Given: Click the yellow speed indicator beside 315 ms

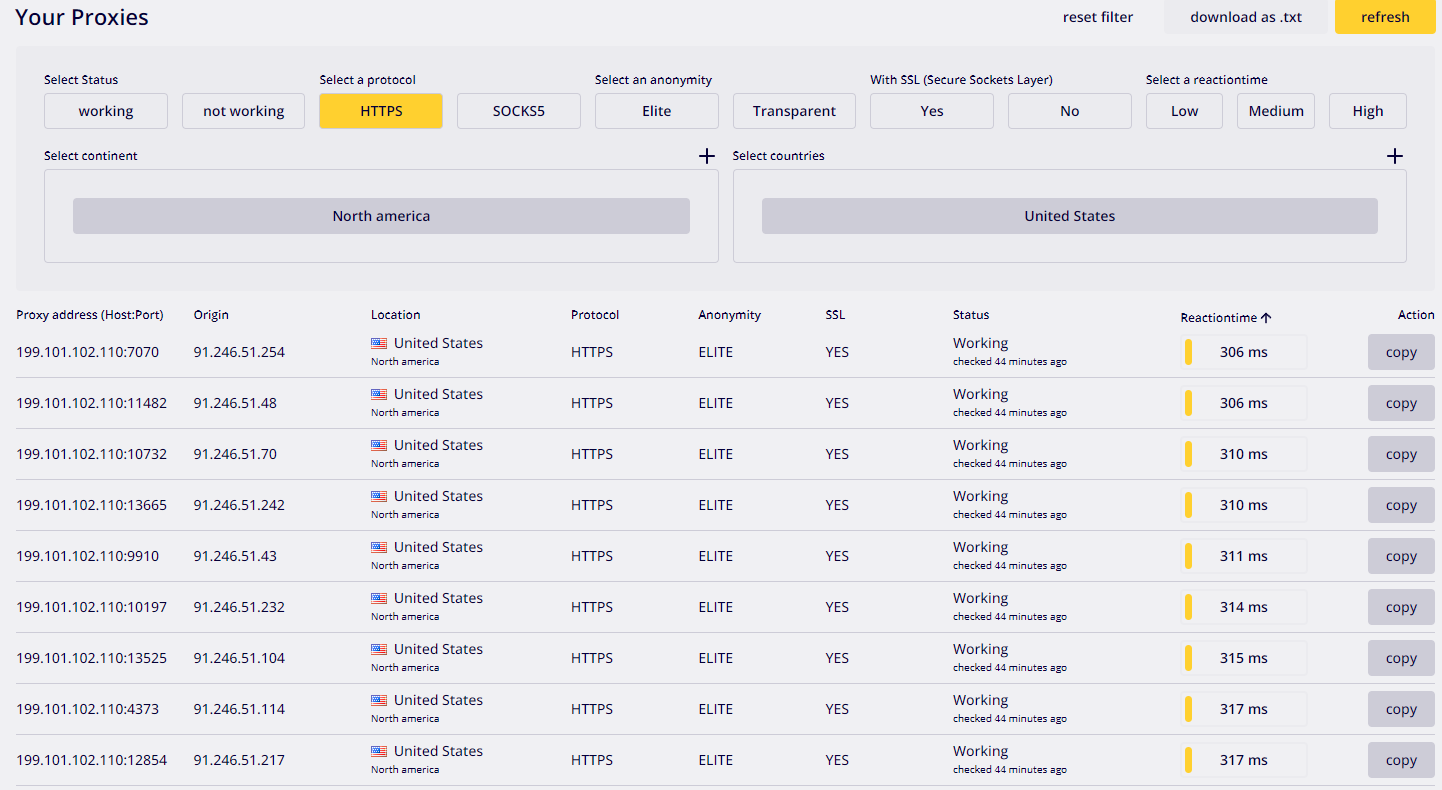Looking at the screenshot, I should click(1188, 658).
